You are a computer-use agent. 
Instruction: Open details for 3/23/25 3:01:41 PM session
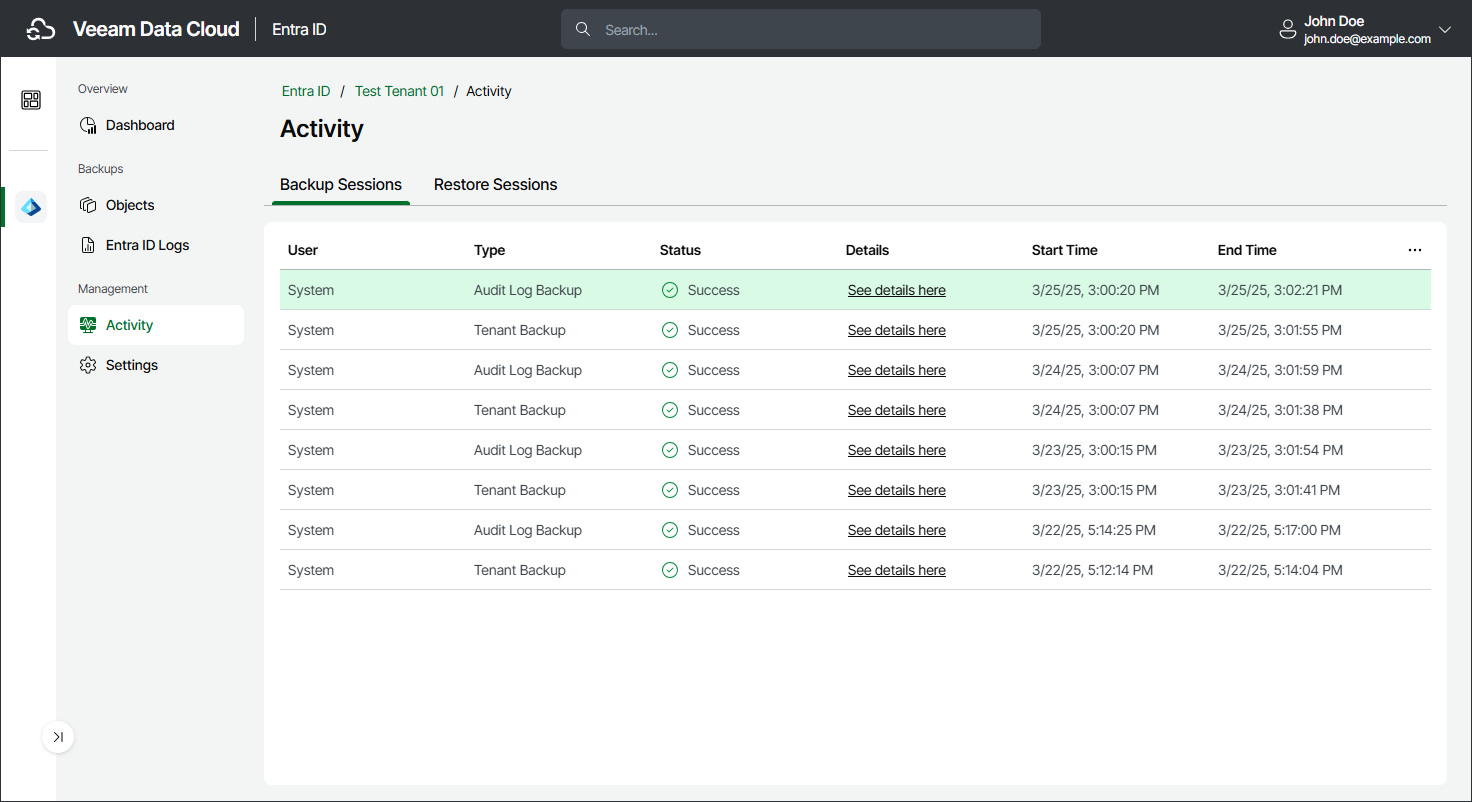[897, 490]
